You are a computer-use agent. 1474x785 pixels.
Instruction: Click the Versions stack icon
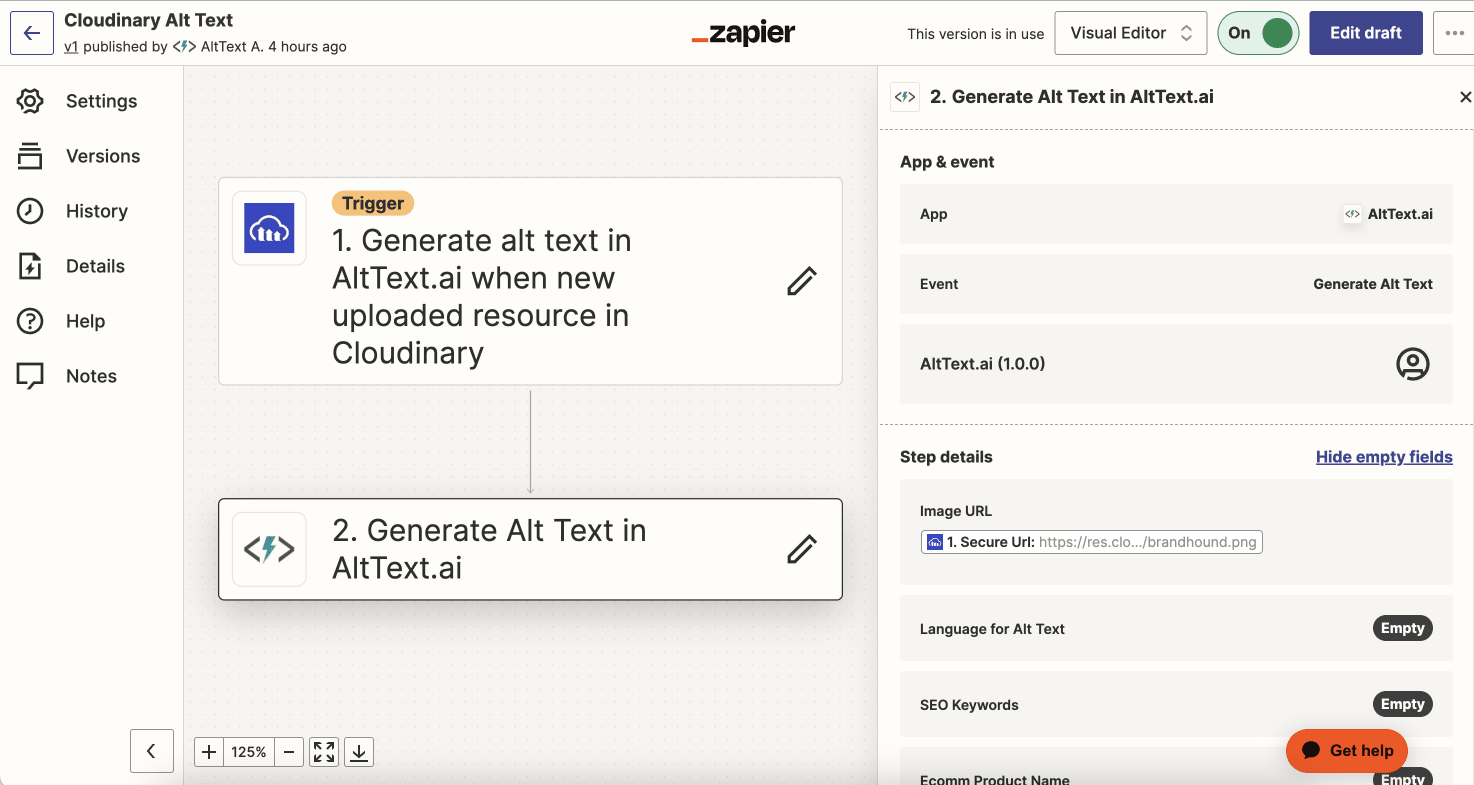(x=30, y=156)
